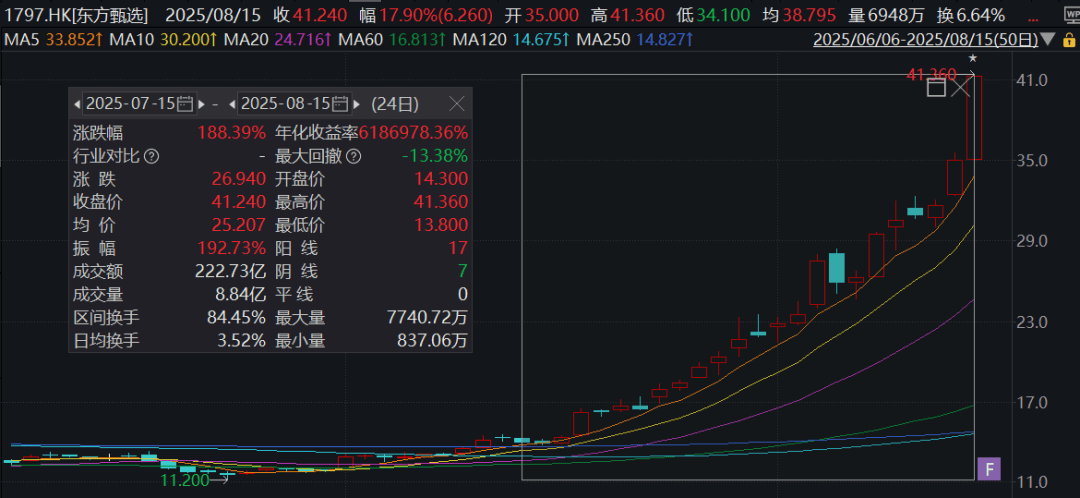Click the header date 2025/08/15
The height and width of the screenshot is (498, 1080).
[x=216, y=14]
